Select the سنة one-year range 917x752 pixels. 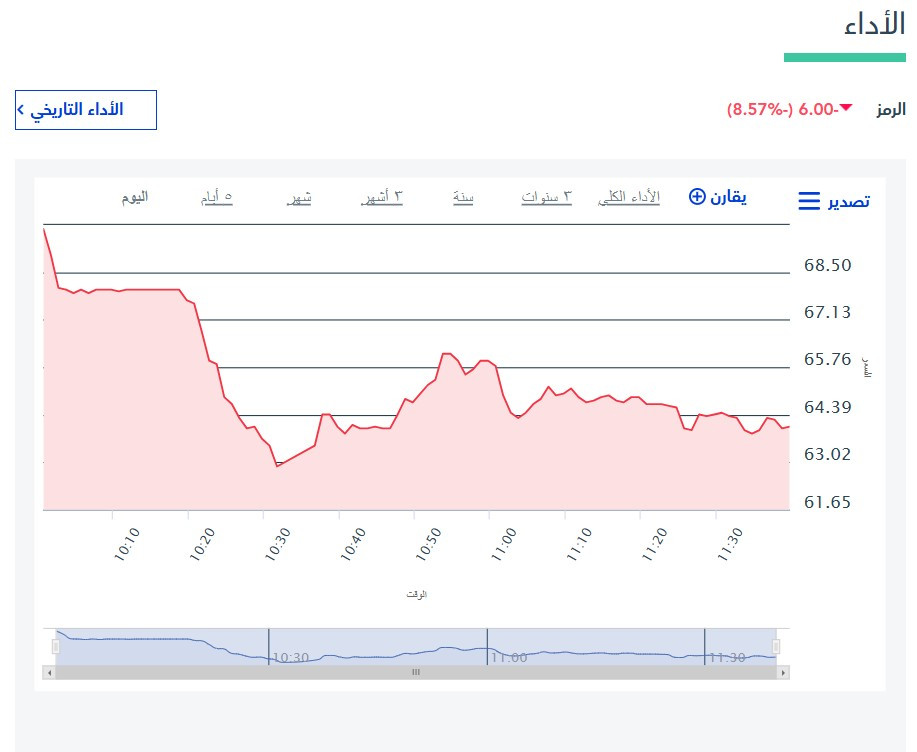463,198
